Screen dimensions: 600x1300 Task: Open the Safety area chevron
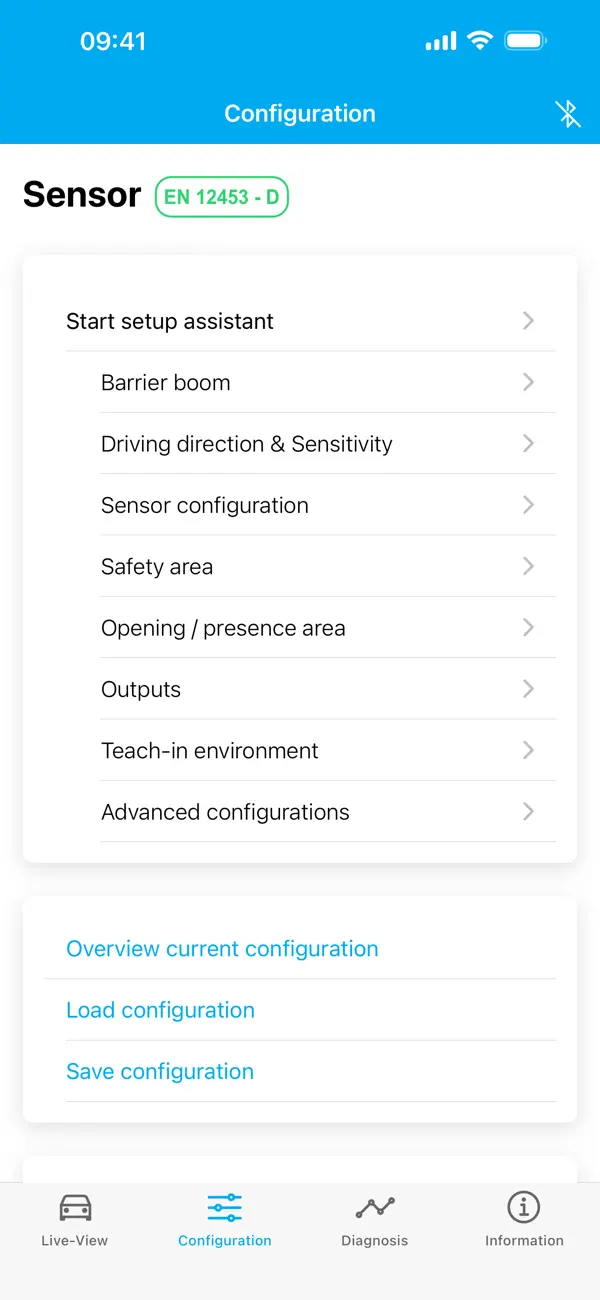[x=528, y=566]
